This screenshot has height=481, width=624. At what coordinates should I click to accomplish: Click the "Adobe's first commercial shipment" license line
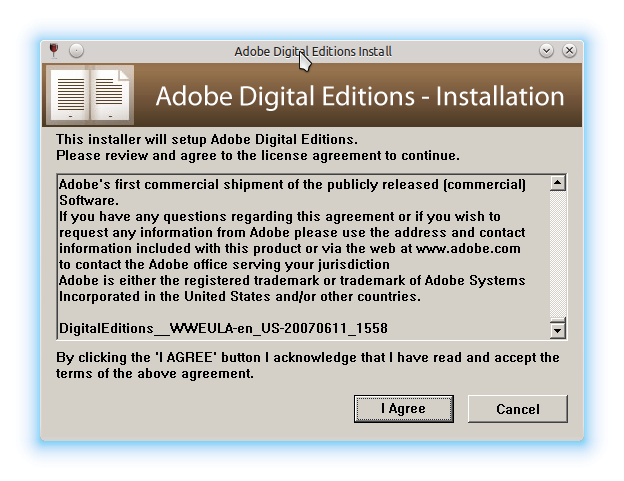[x=292, y=184]
